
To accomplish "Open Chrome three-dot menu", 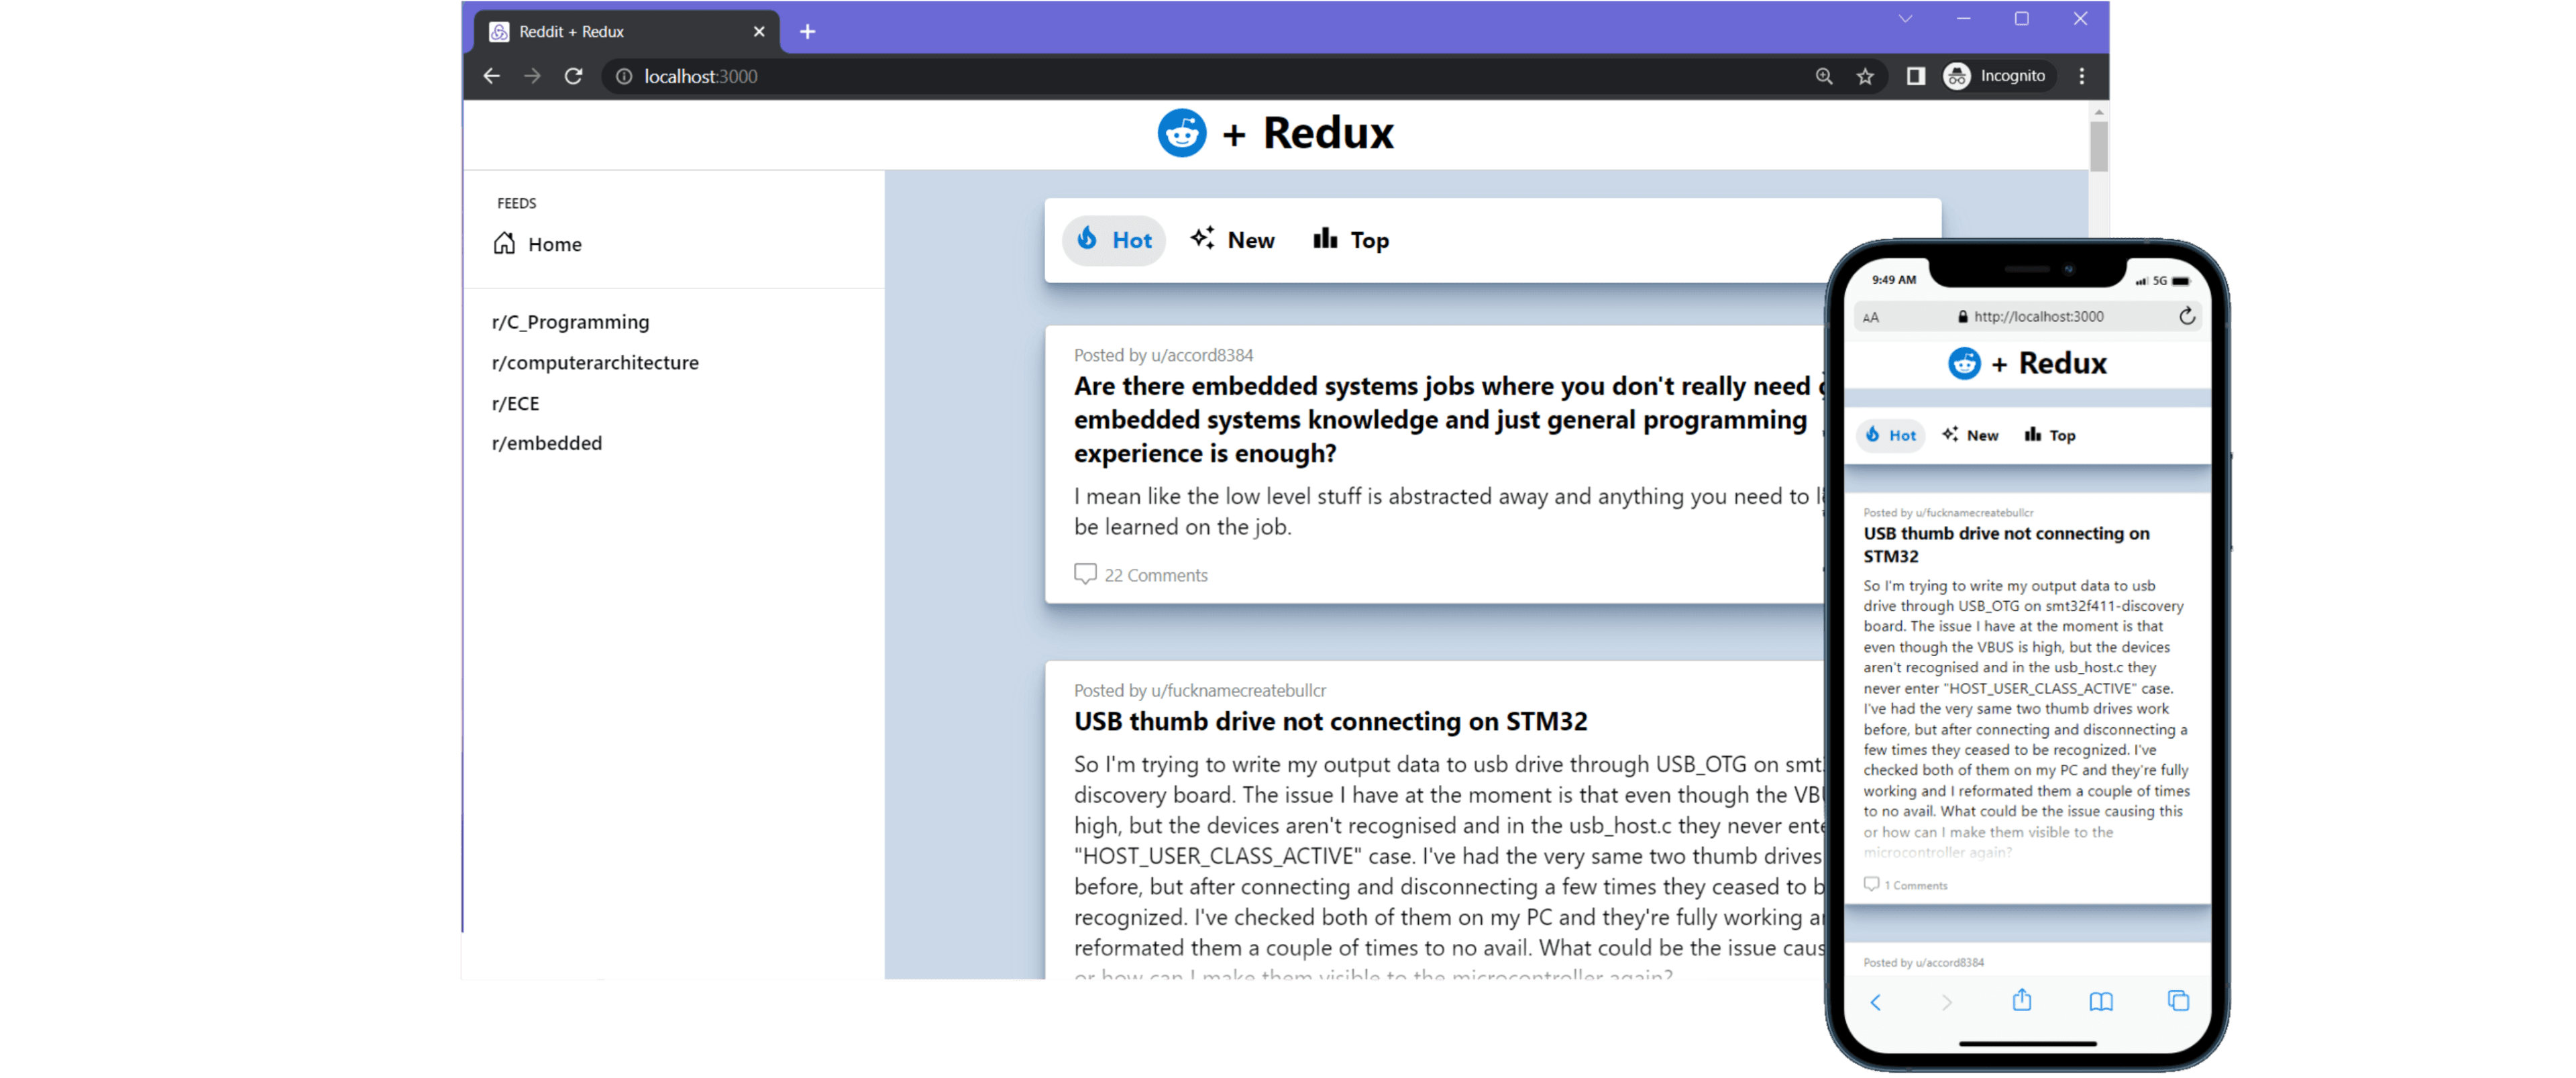I will (x=2082, y=76).
